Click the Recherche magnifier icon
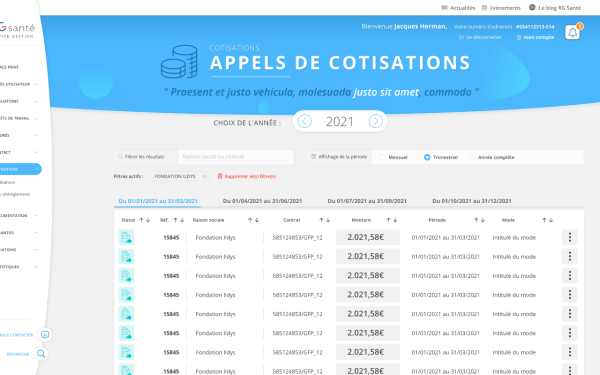Image resolution: width=600 pixels, height=375 pixels. tap(41, 354)
